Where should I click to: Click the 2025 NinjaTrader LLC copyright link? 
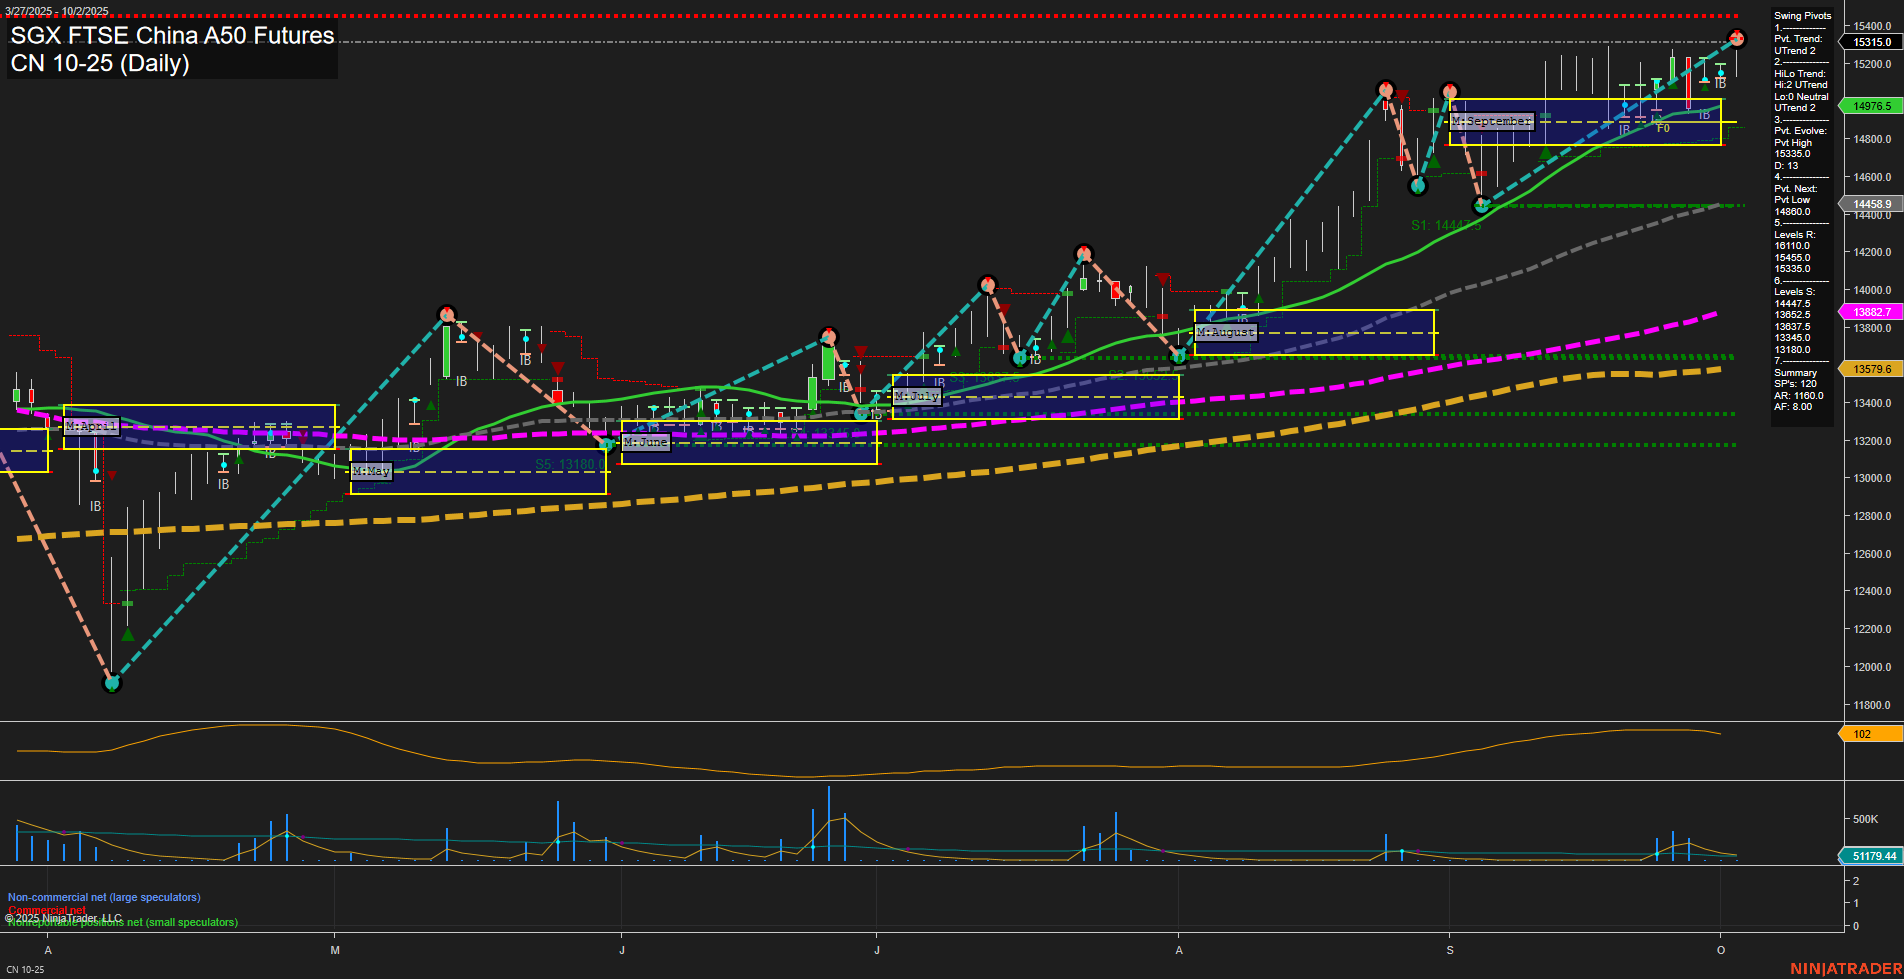click(x=64, y=917)
